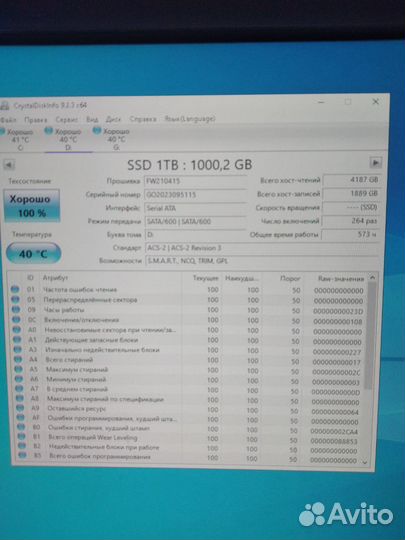Click the Текущее column header

[x=205, y=278]
